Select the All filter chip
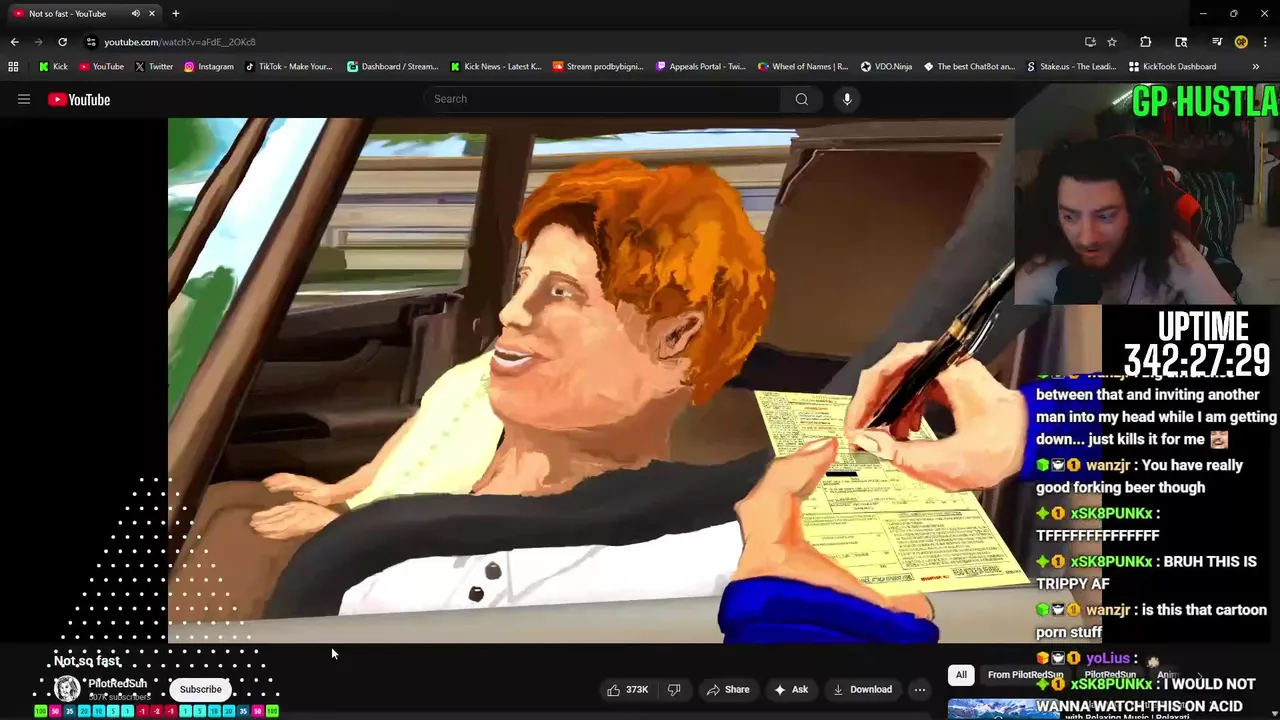Screen dimensions: 1280x720 (x=961, y=675)
